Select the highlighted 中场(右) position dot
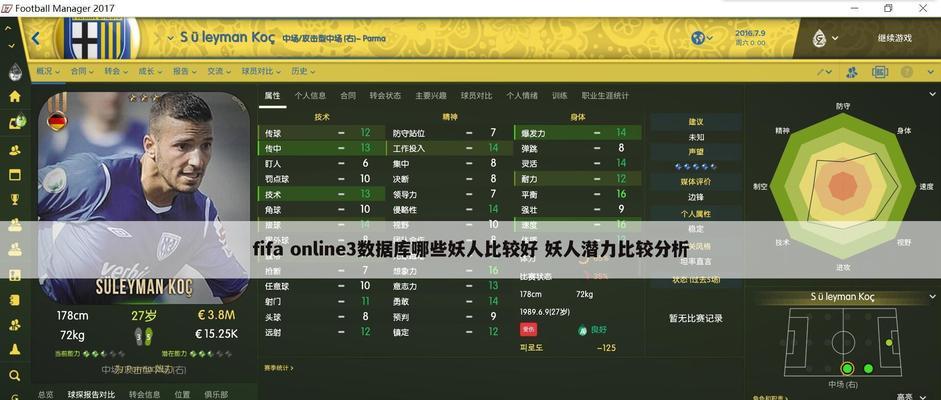 click(847, 368)
